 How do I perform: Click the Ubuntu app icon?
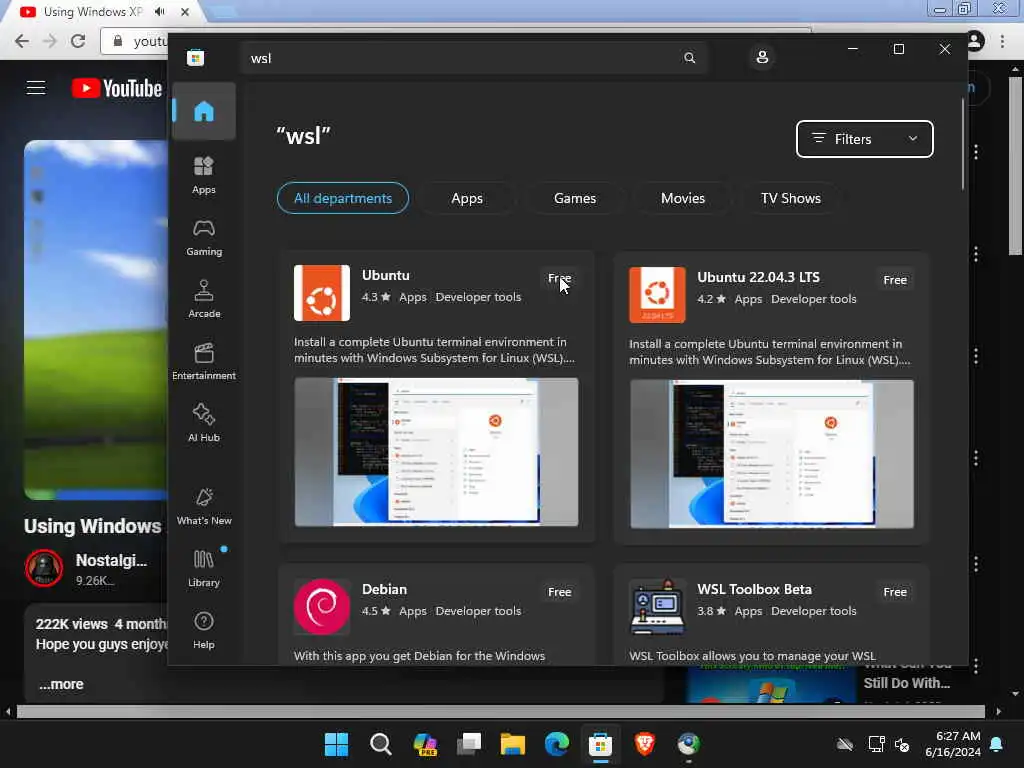(322, 293)
